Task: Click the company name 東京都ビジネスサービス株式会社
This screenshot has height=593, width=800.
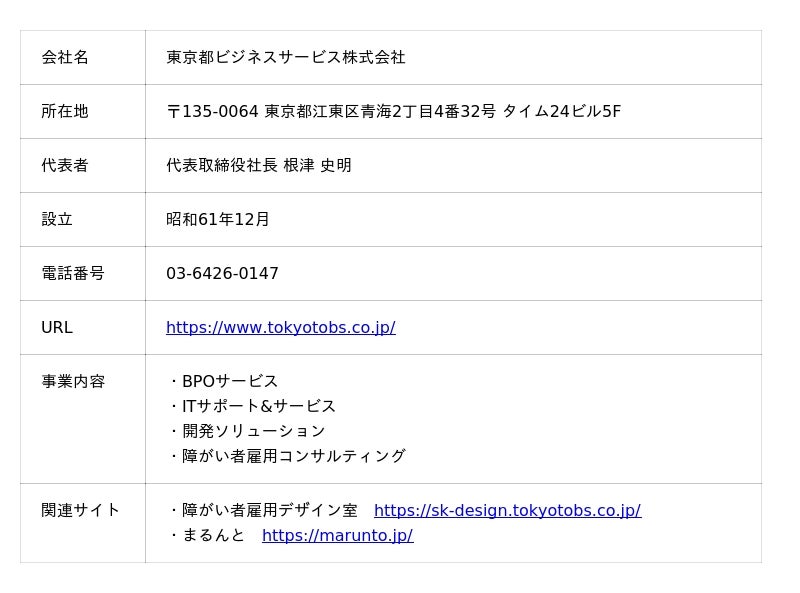Action: click(285, 58)
